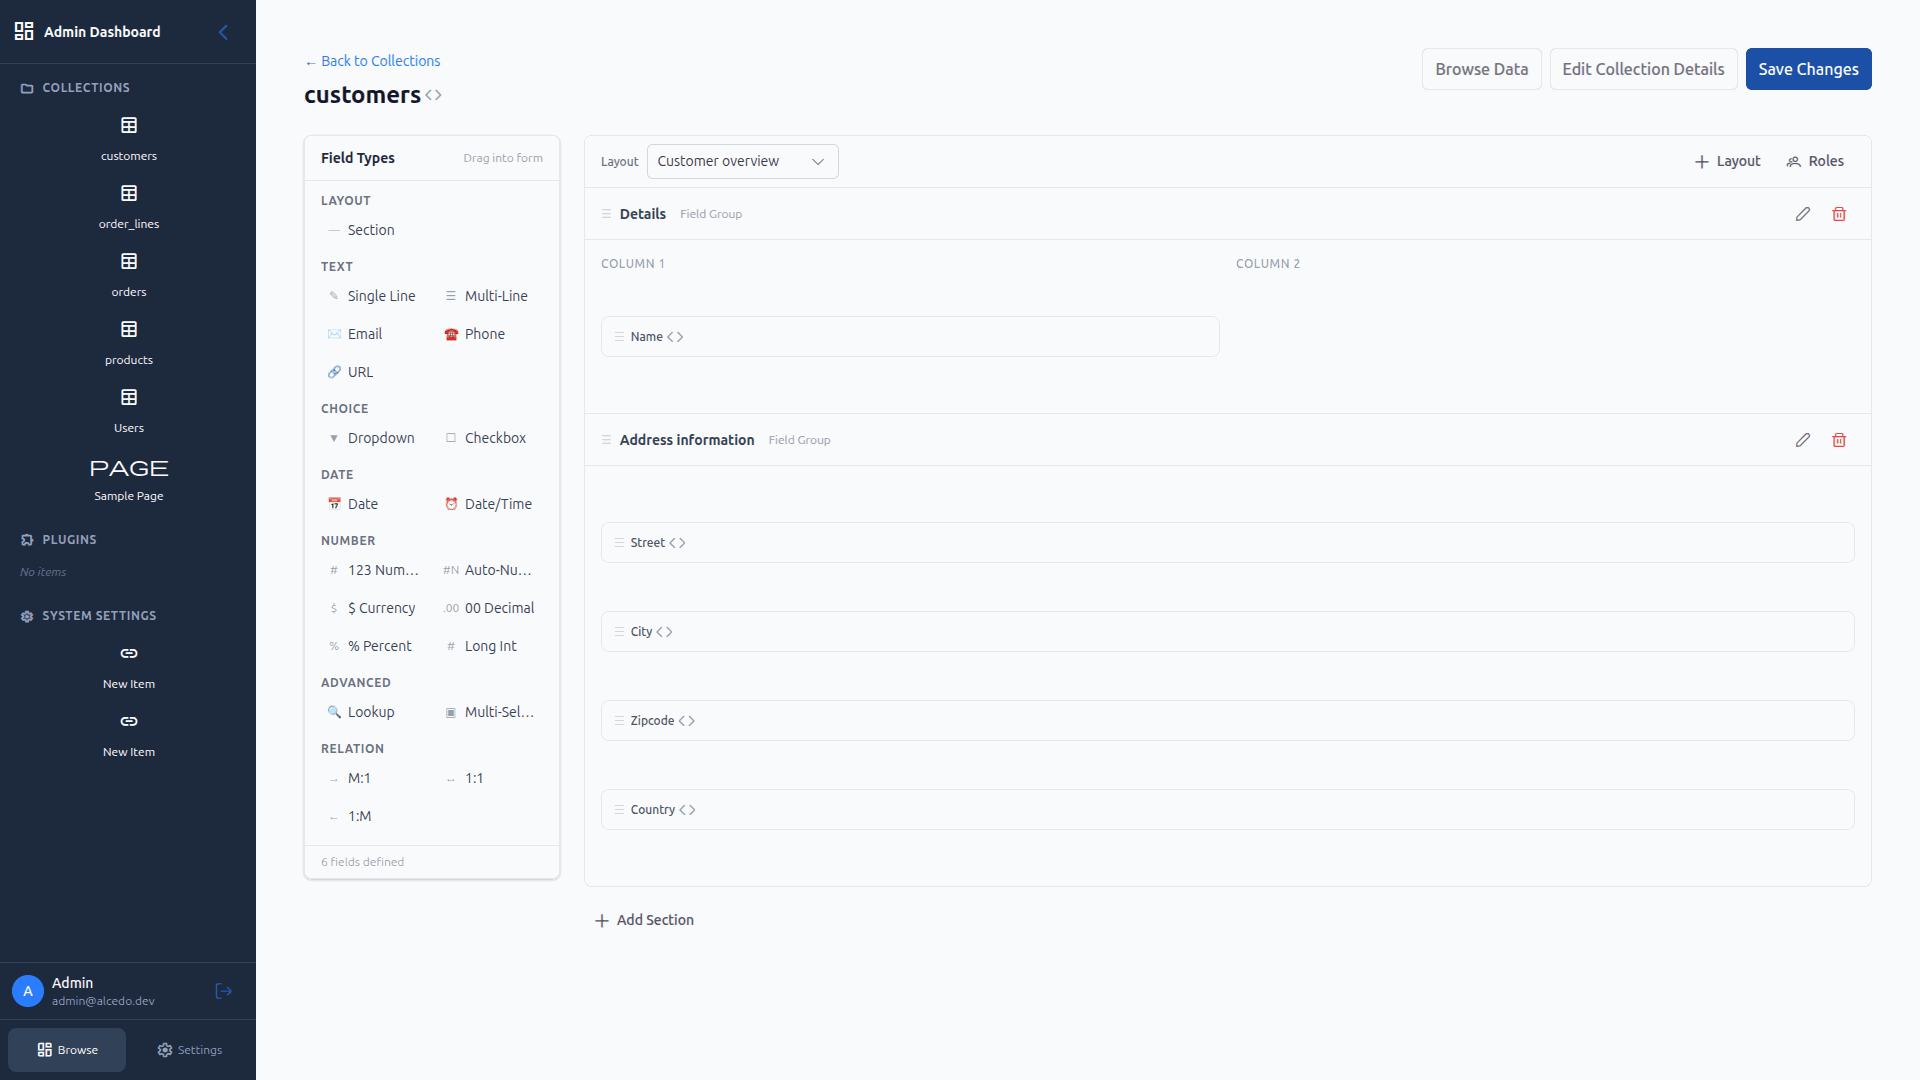Image resolution: width=1920 pixels, height=1080 pixels.
Task: Collapse the sidebar with the chevron arrow
Action: coord(223,32)
